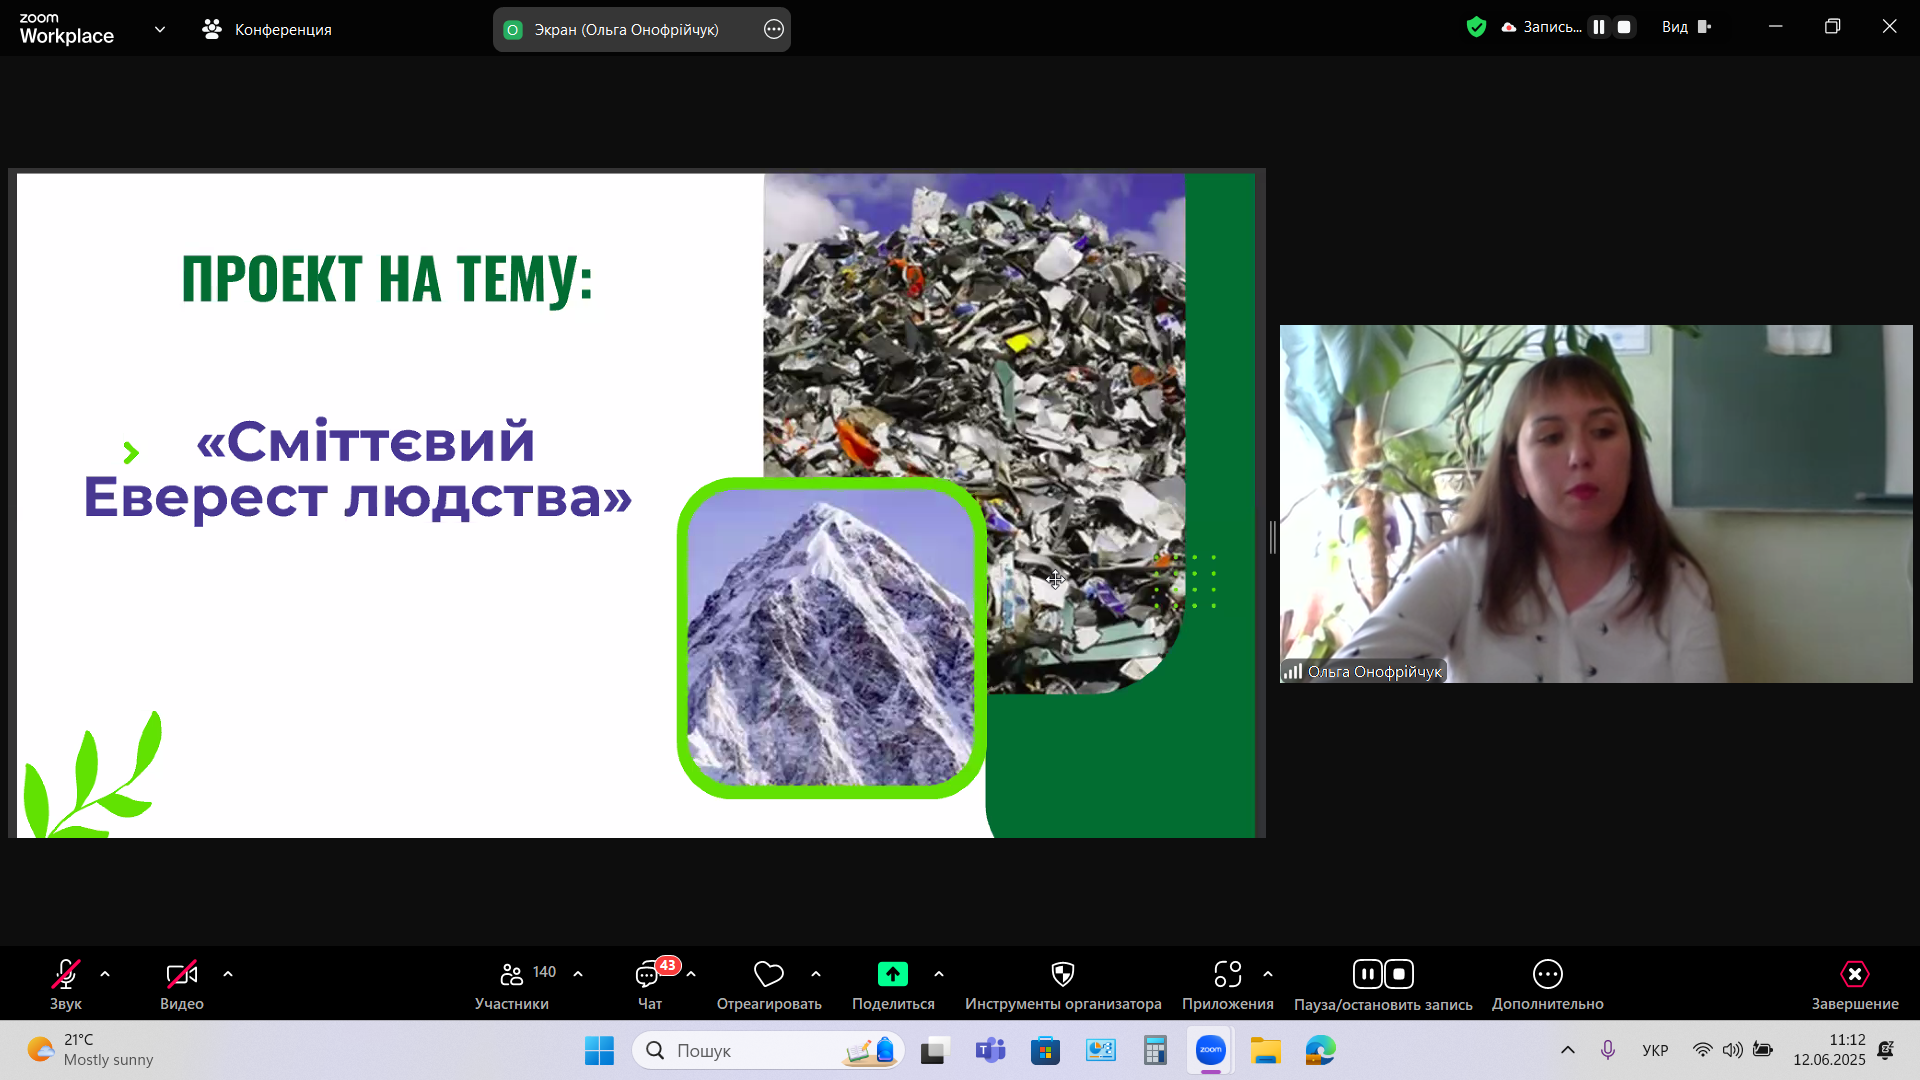Click the divider handle between share and video
Viewport: 1920px width, 1080px height.
tap(1272, 537)
